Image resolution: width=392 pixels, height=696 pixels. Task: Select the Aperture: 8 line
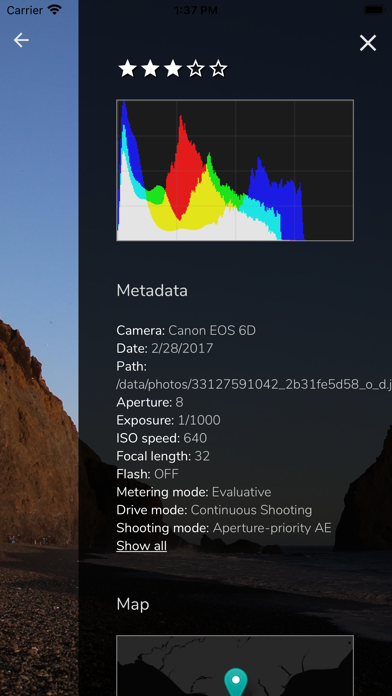point(150,403)
